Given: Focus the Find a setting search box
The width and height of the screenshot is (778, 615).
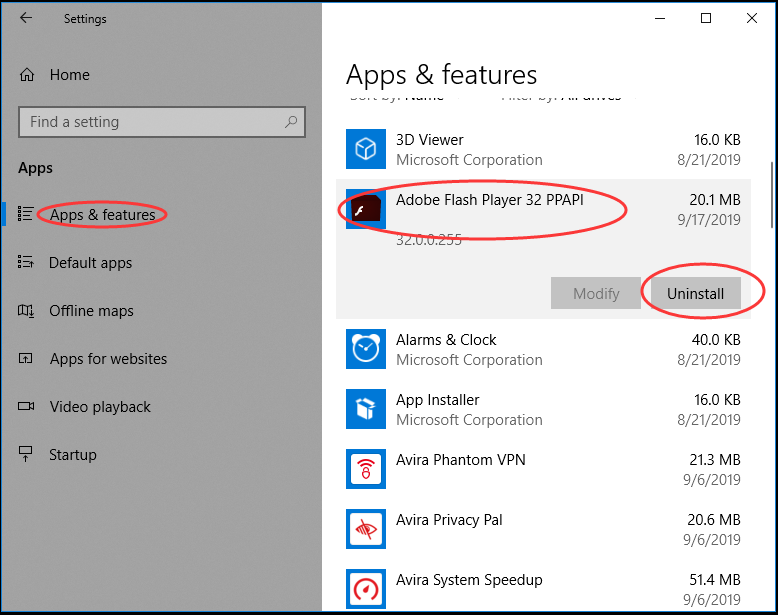Looking at the screenshot, I should 162,122.
